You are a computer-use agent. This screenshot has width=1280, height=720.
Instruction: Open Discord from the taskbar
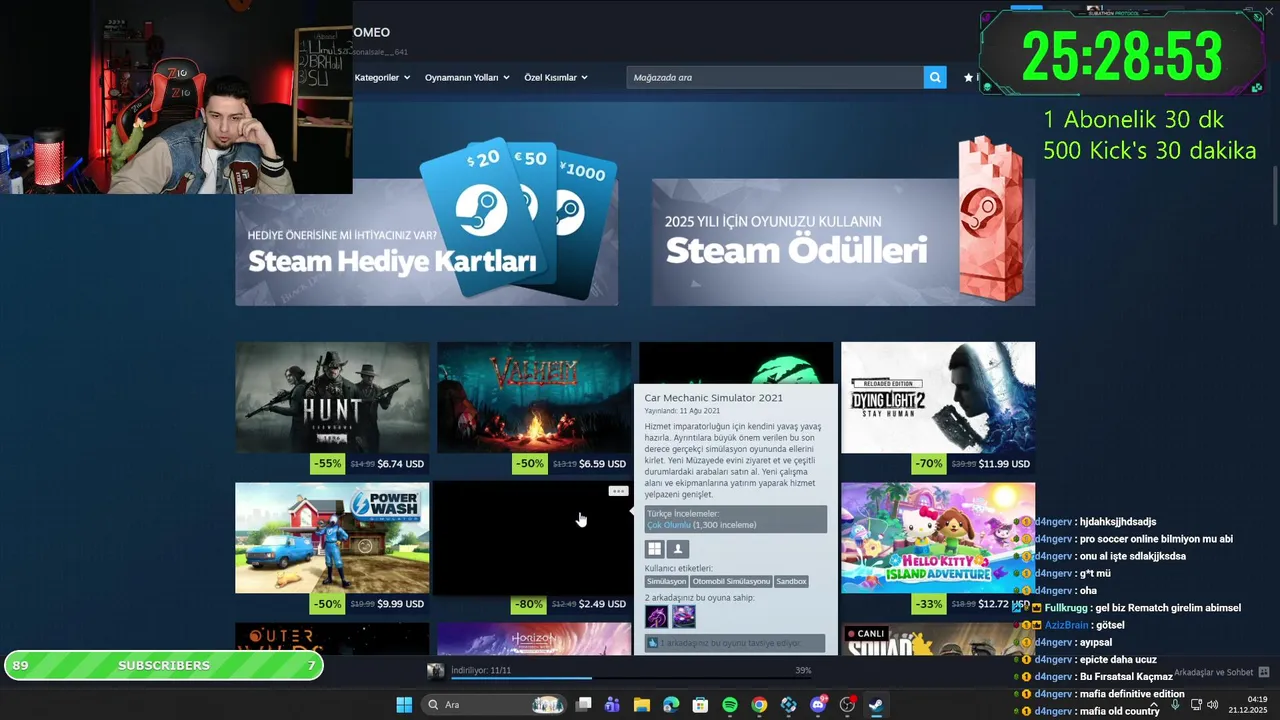818,705
